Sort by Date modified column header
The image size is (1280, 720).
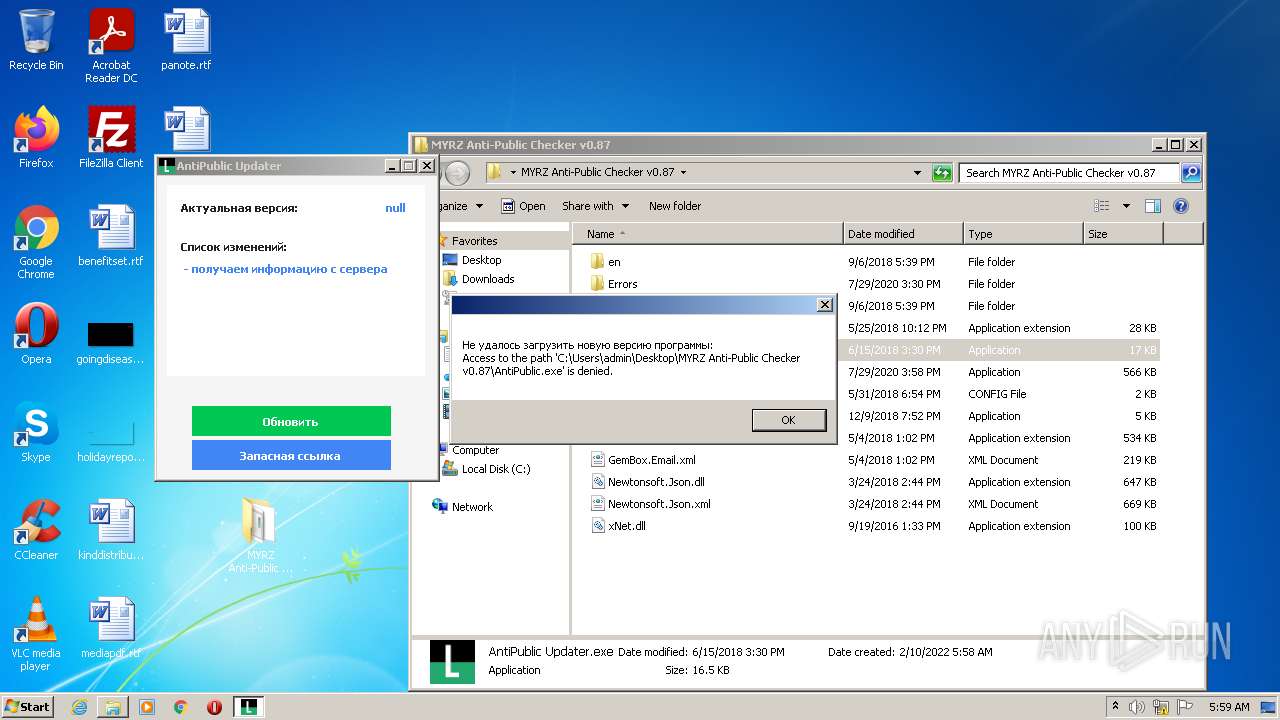pos(903,234)
